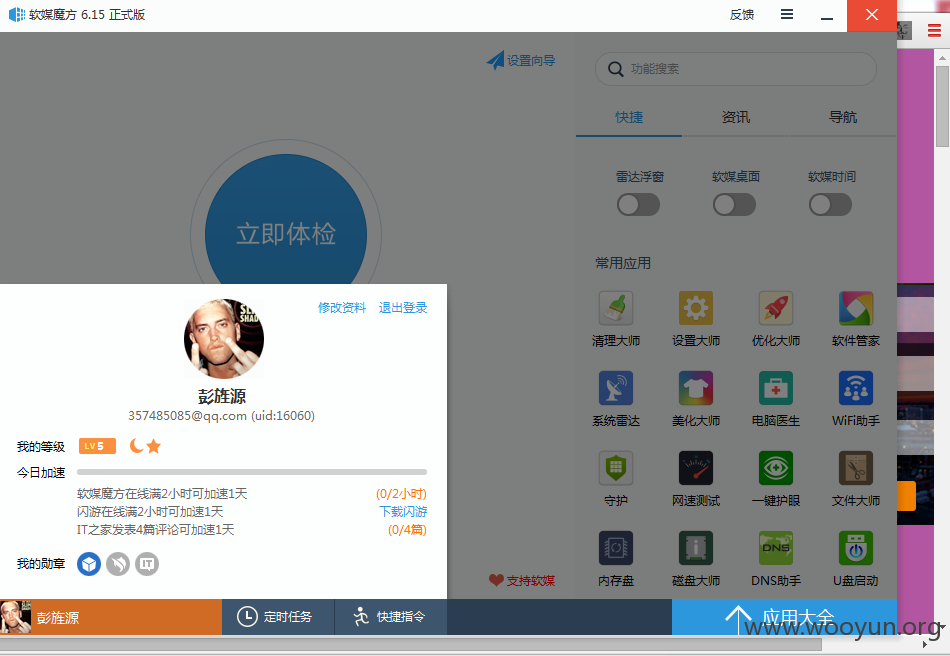The image size is (950, 656).
Task: Click the large profile avatar photo
Action: [x=224, y=339]
